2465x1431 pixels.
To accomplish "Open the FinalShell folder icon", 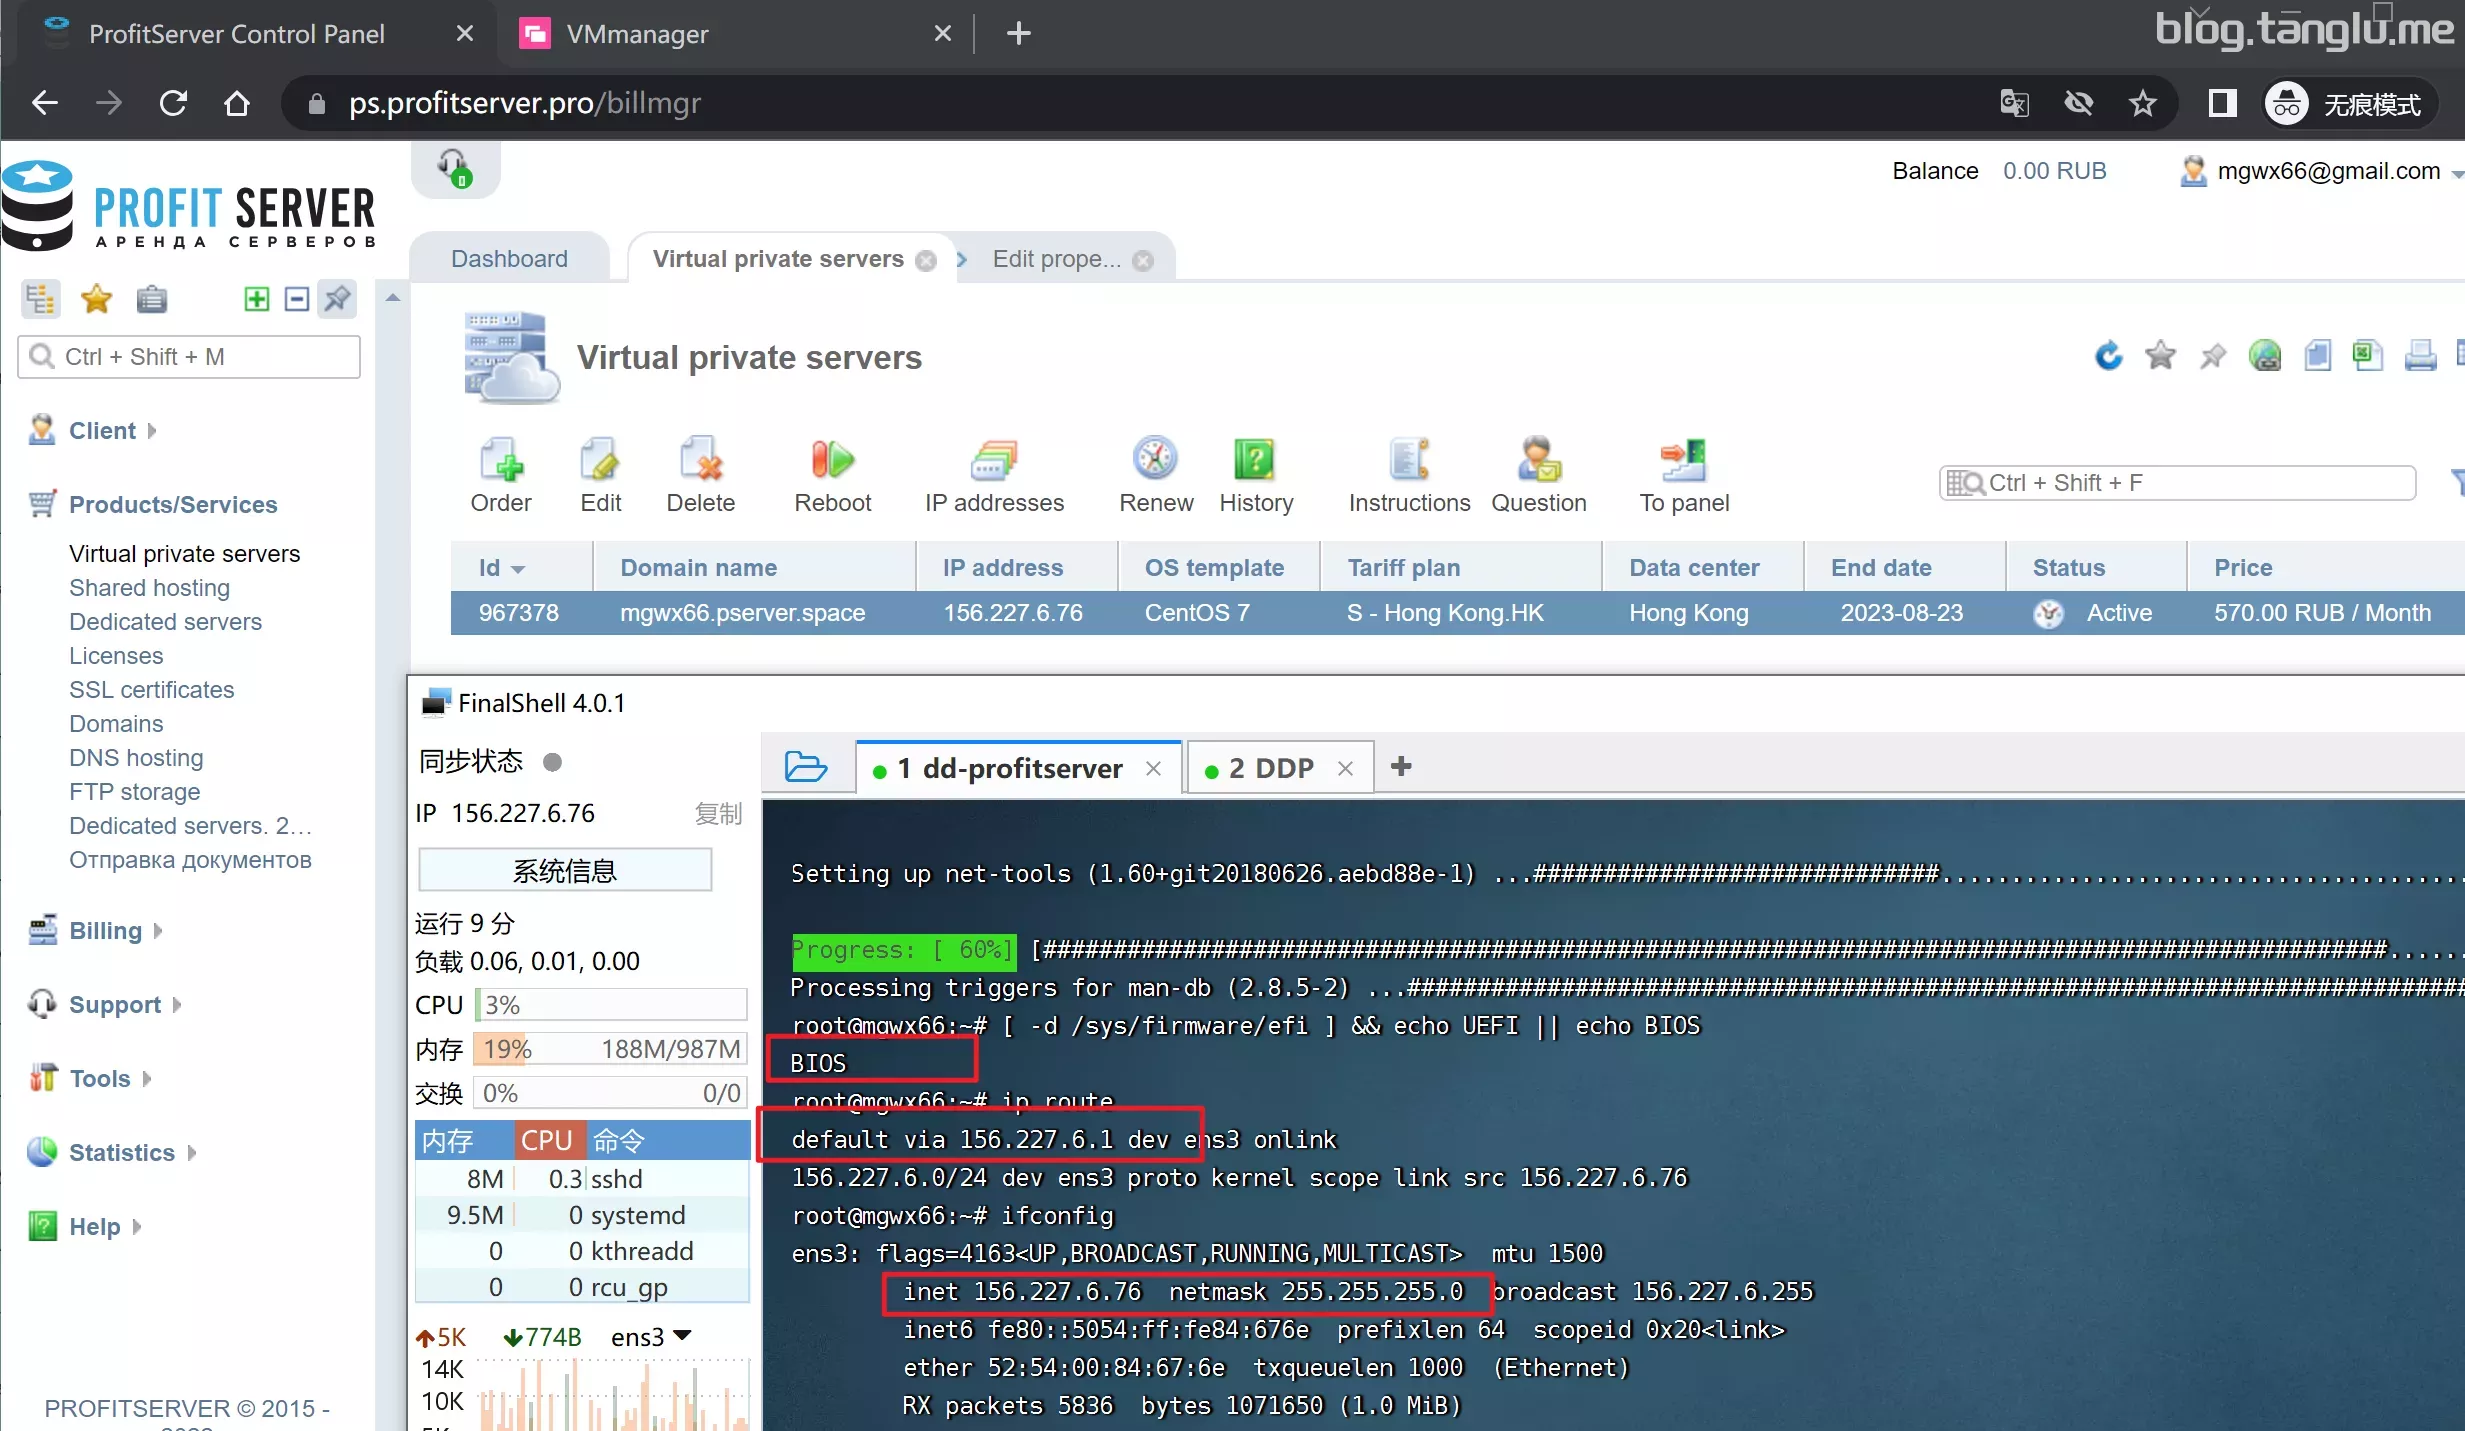I will 805,767.
